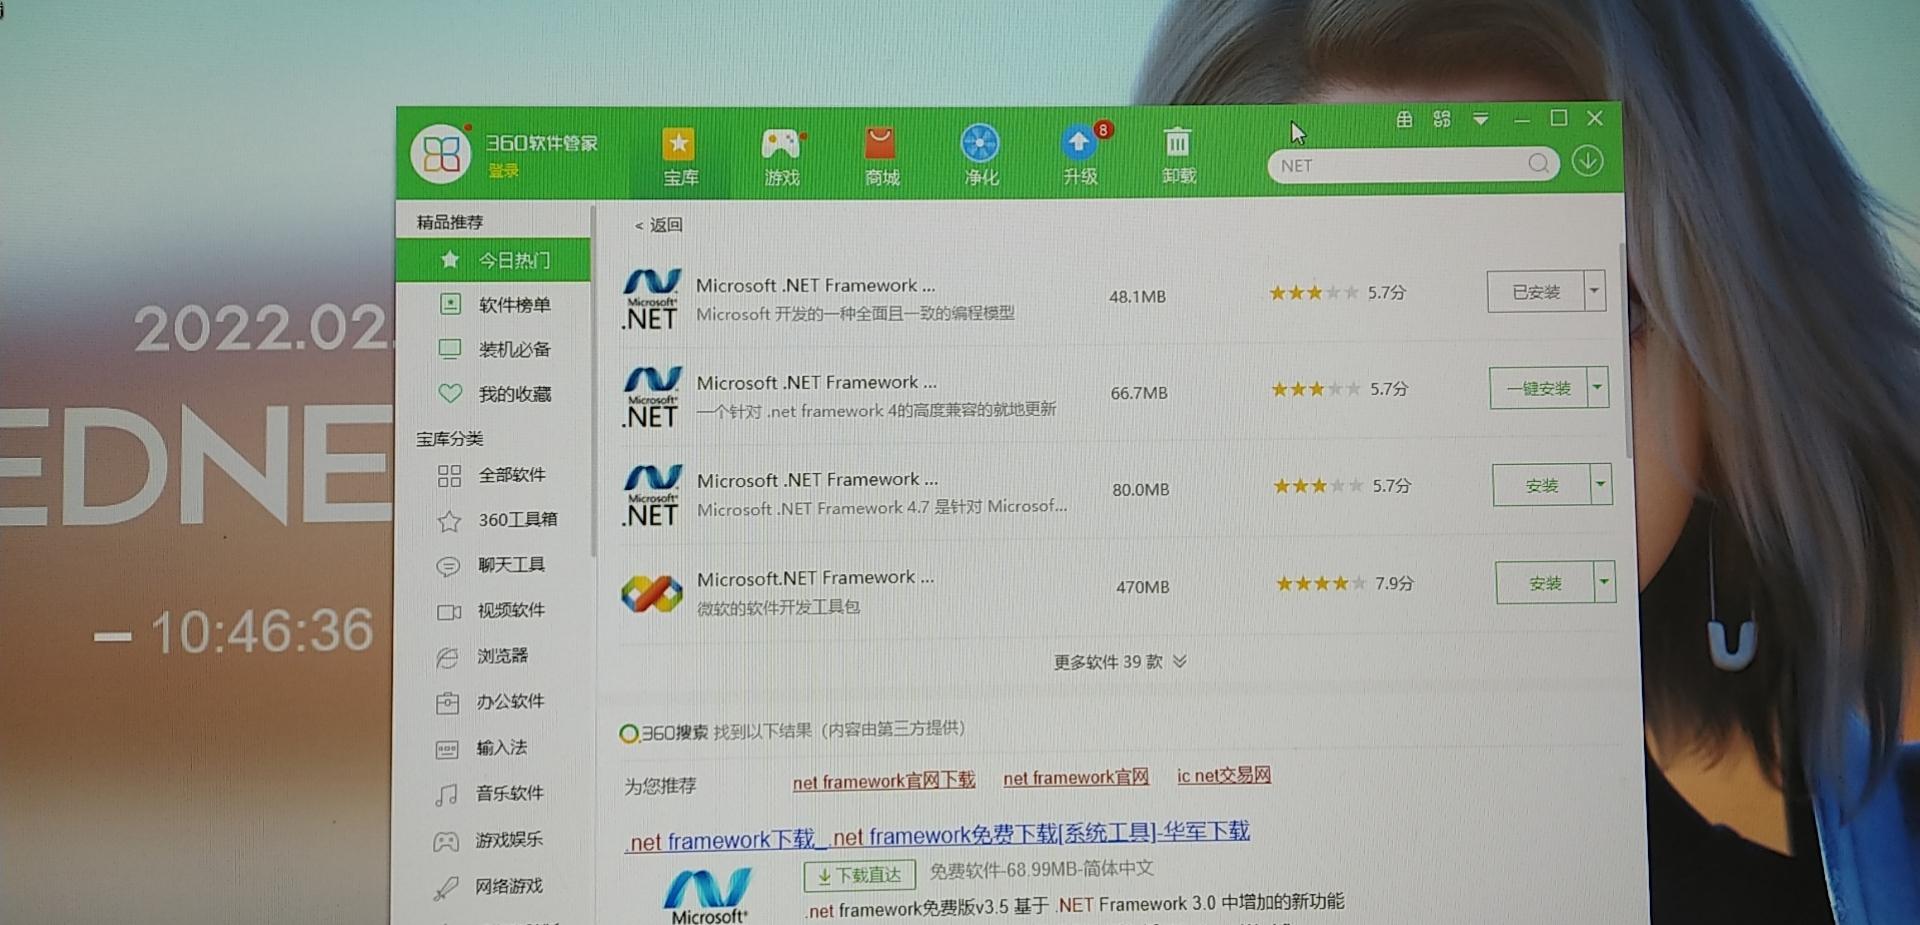This screenshot has height=925, width=1920.
Task: Select 软件榜单 in the sidebar
Action: [513, 305]
